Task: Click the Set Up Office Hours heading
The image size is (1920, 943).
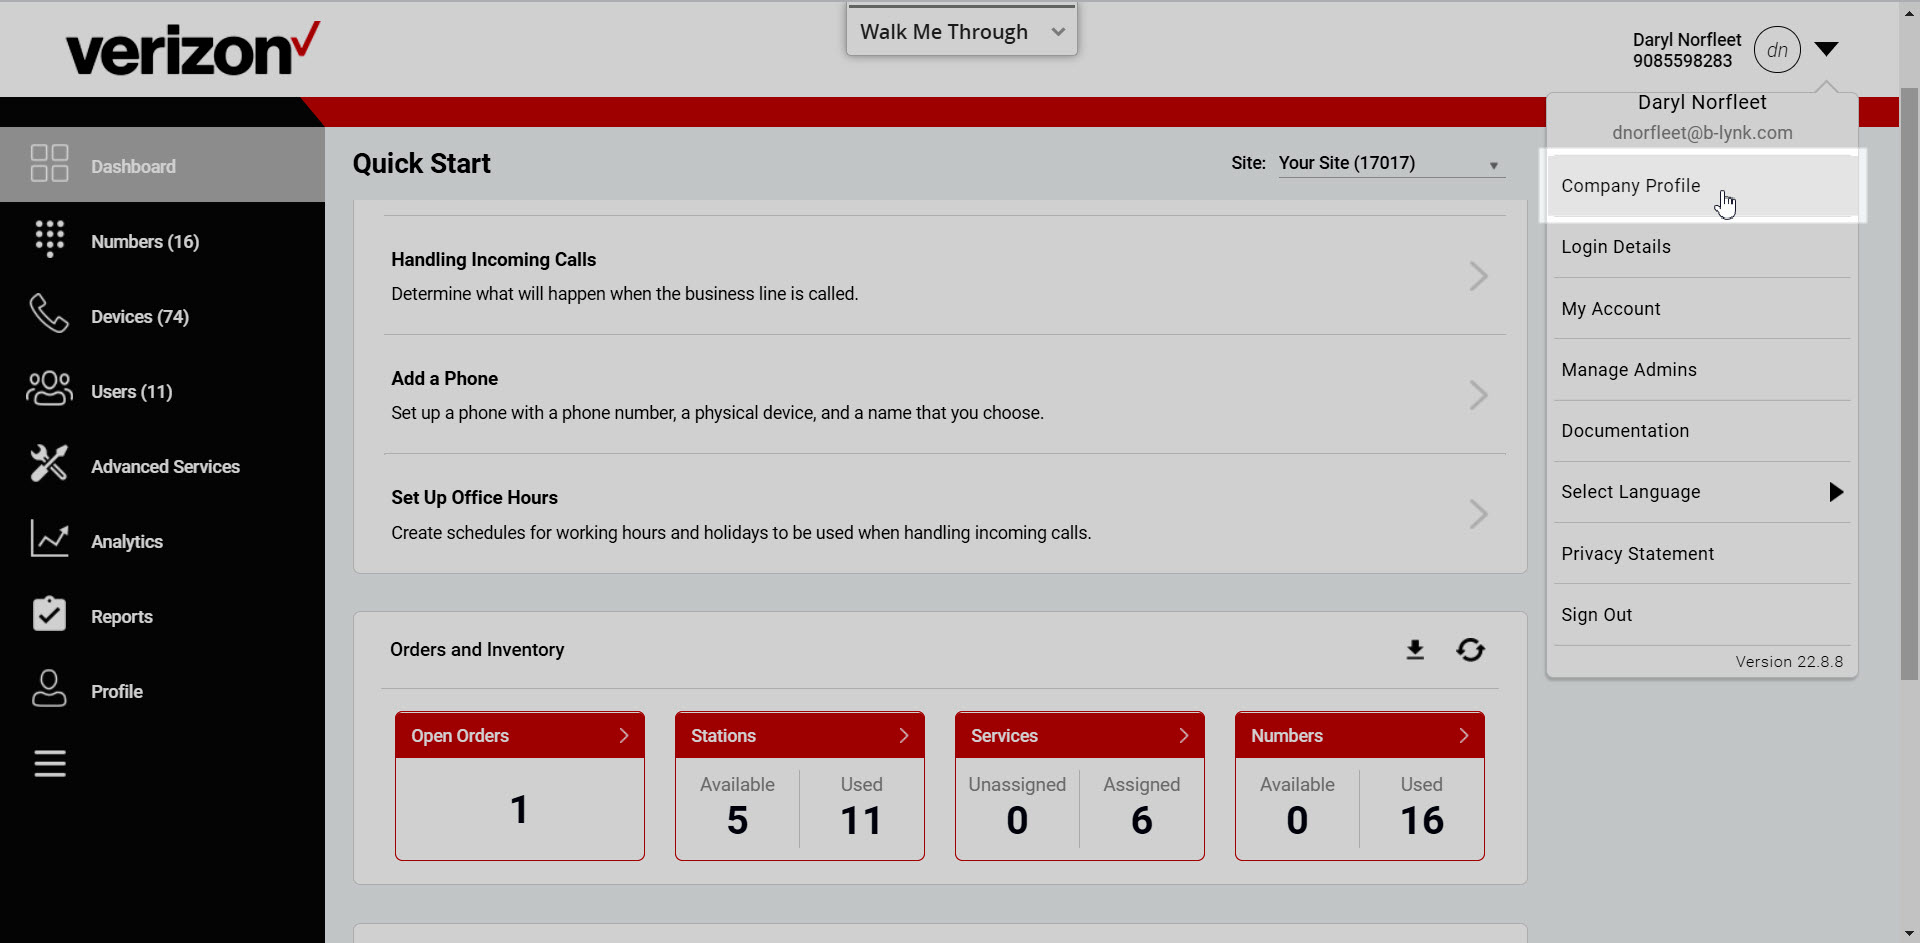Action: click(x=474, y=498)
